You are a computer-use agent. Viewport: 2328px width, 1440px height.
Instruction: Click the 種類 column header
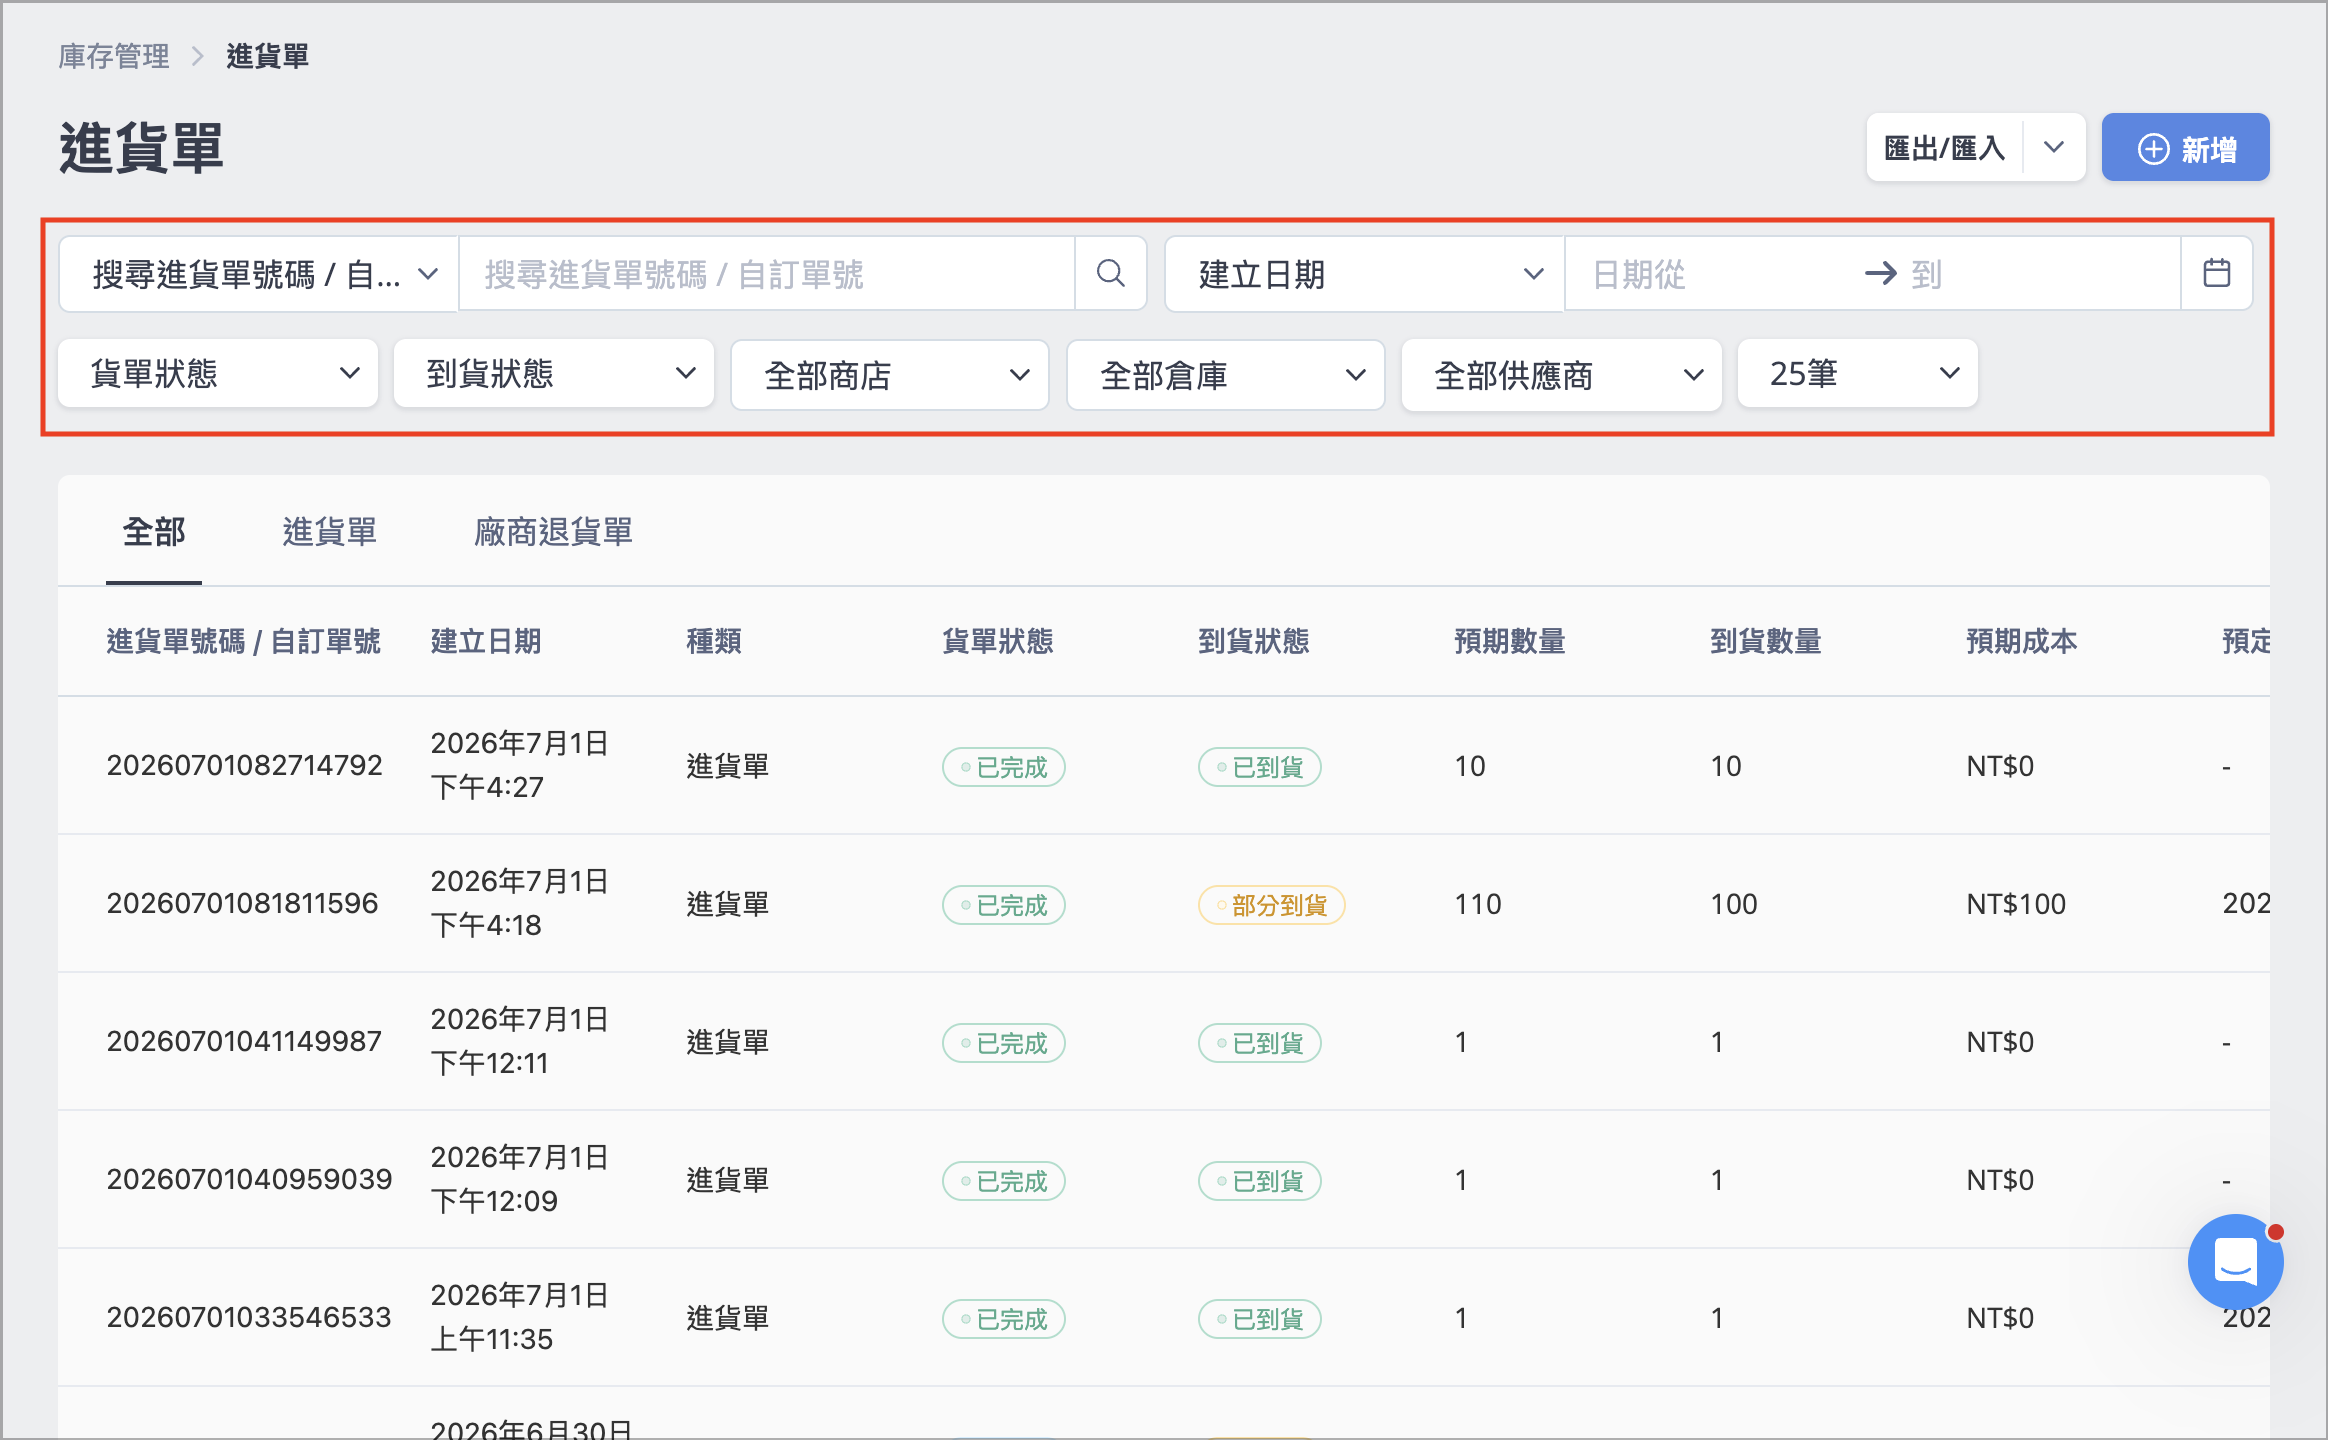point(714,641)
